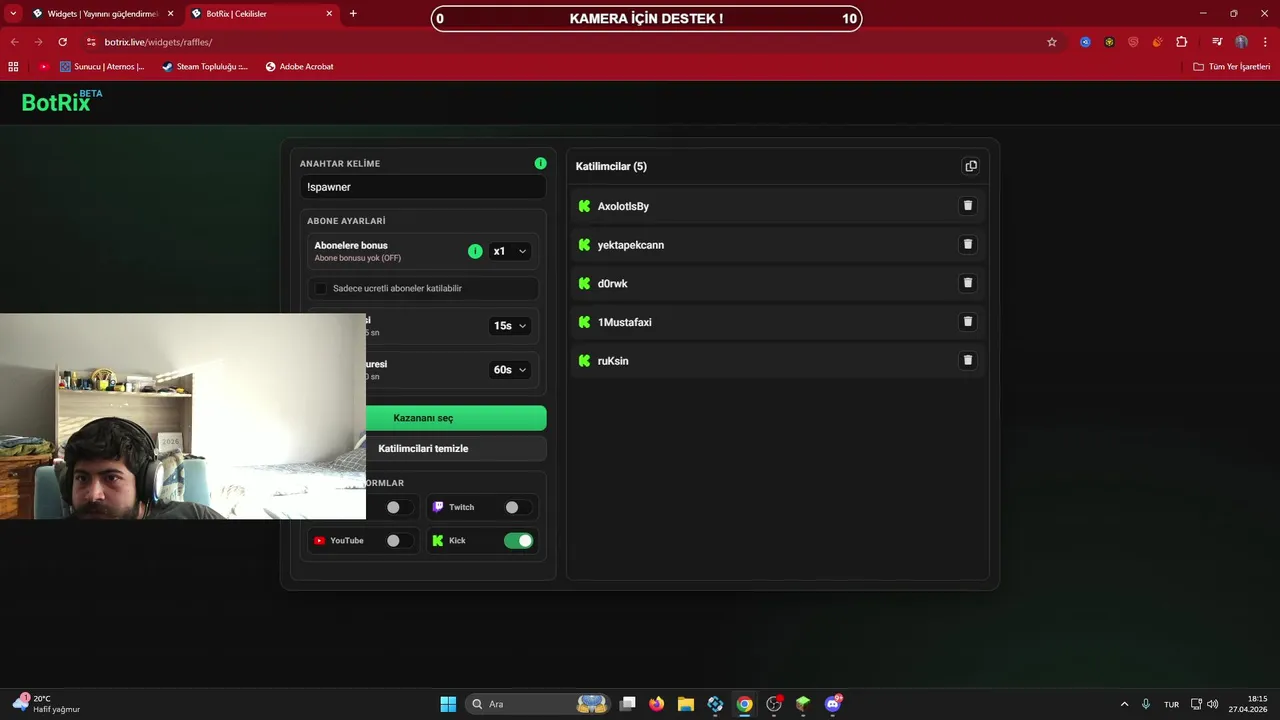
Task: Open the Adobe Acrobat bookmark
Action: click(x=299, y=67)
